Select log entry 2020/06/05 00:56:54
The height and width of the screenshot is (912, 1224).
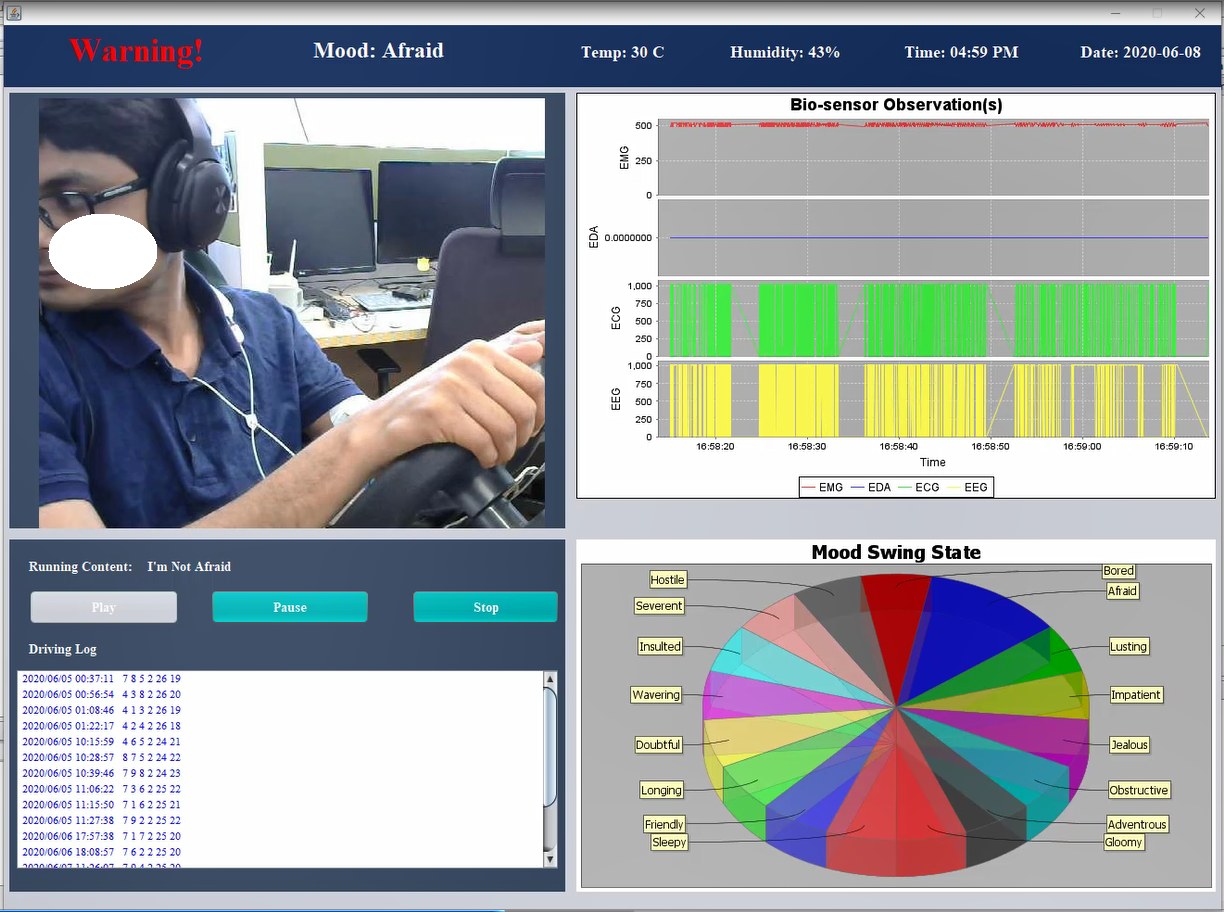[101, 694]
